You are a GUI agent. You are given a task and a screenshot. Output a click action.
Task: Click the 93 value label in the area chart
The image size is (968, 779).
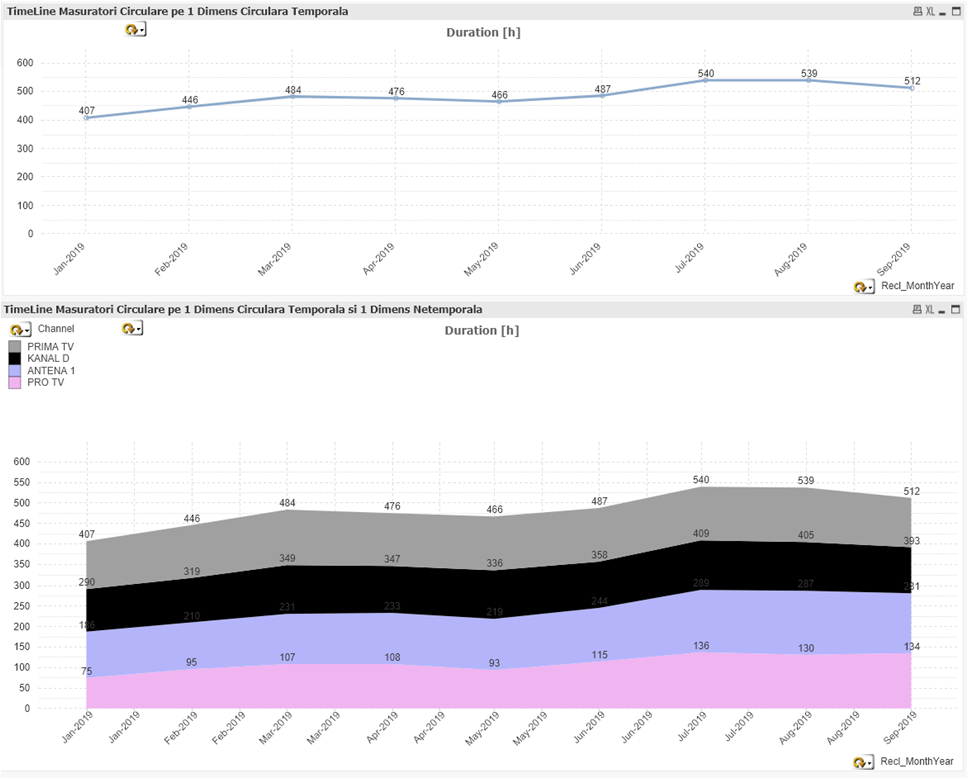click(x=494, y=664)
